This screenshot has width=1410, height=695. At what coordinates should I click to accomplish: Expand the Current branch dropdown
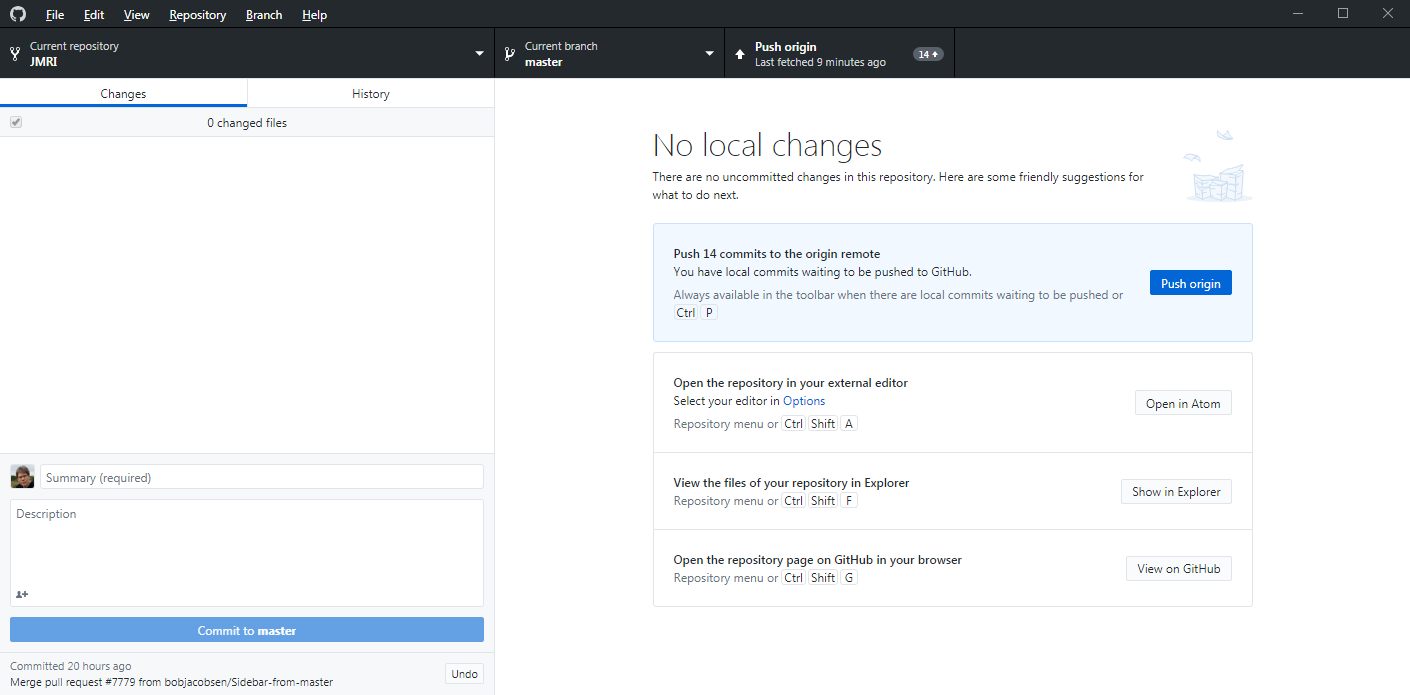coord(709,54)
